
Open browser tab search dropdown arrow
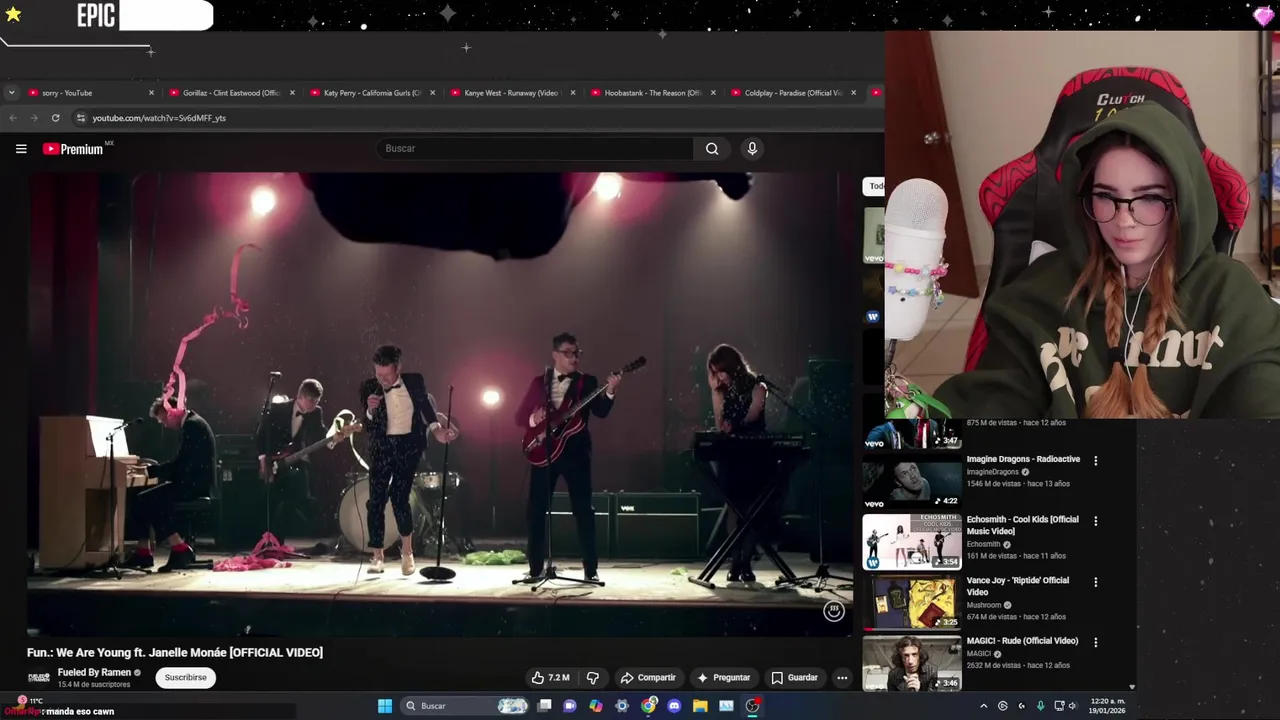[11, 93]
